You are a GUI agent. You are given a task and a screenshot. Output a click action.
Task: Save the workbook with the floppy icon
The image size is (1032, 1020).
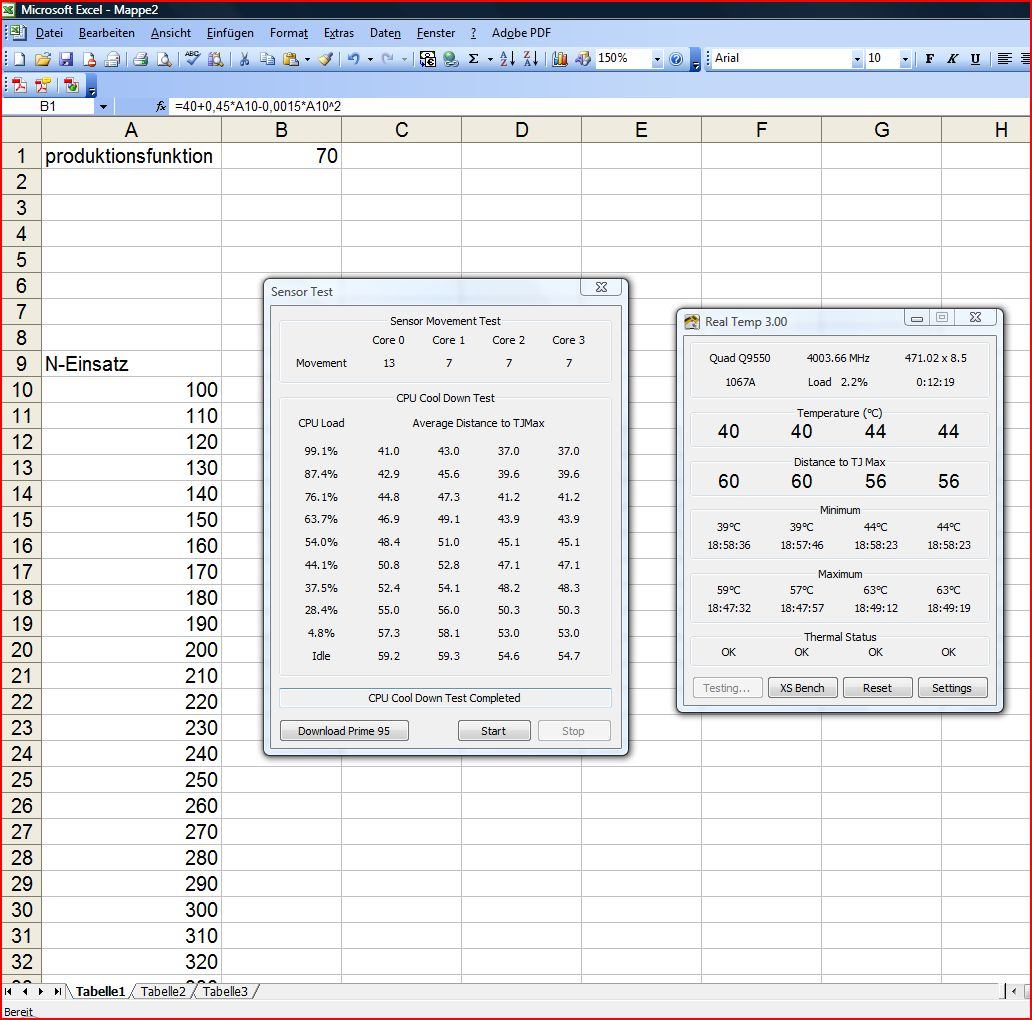pos(66,59)
